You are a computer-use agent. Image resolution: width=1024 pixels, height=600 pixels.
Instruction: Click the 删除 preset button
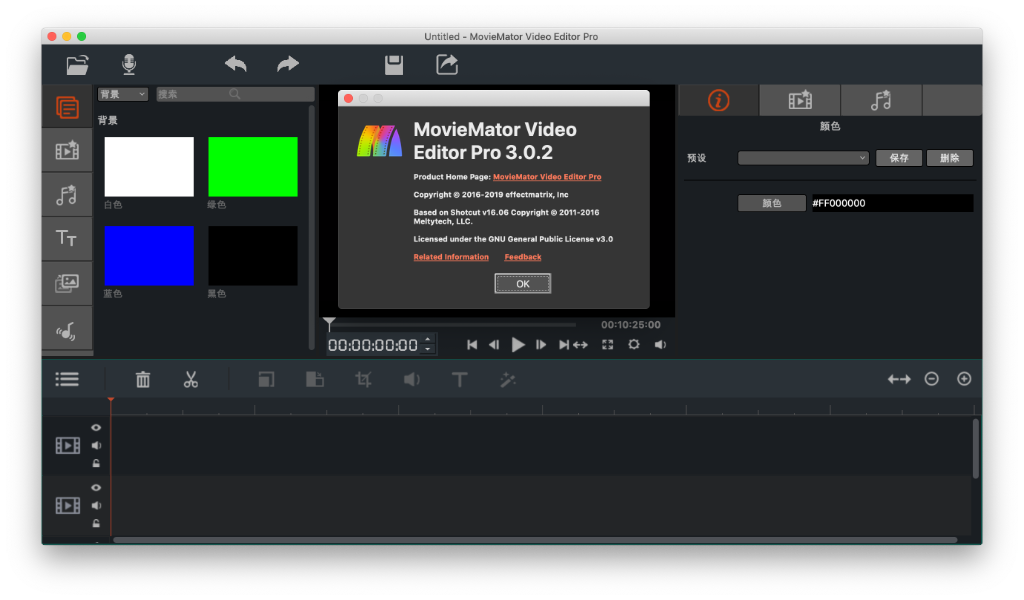950,158
